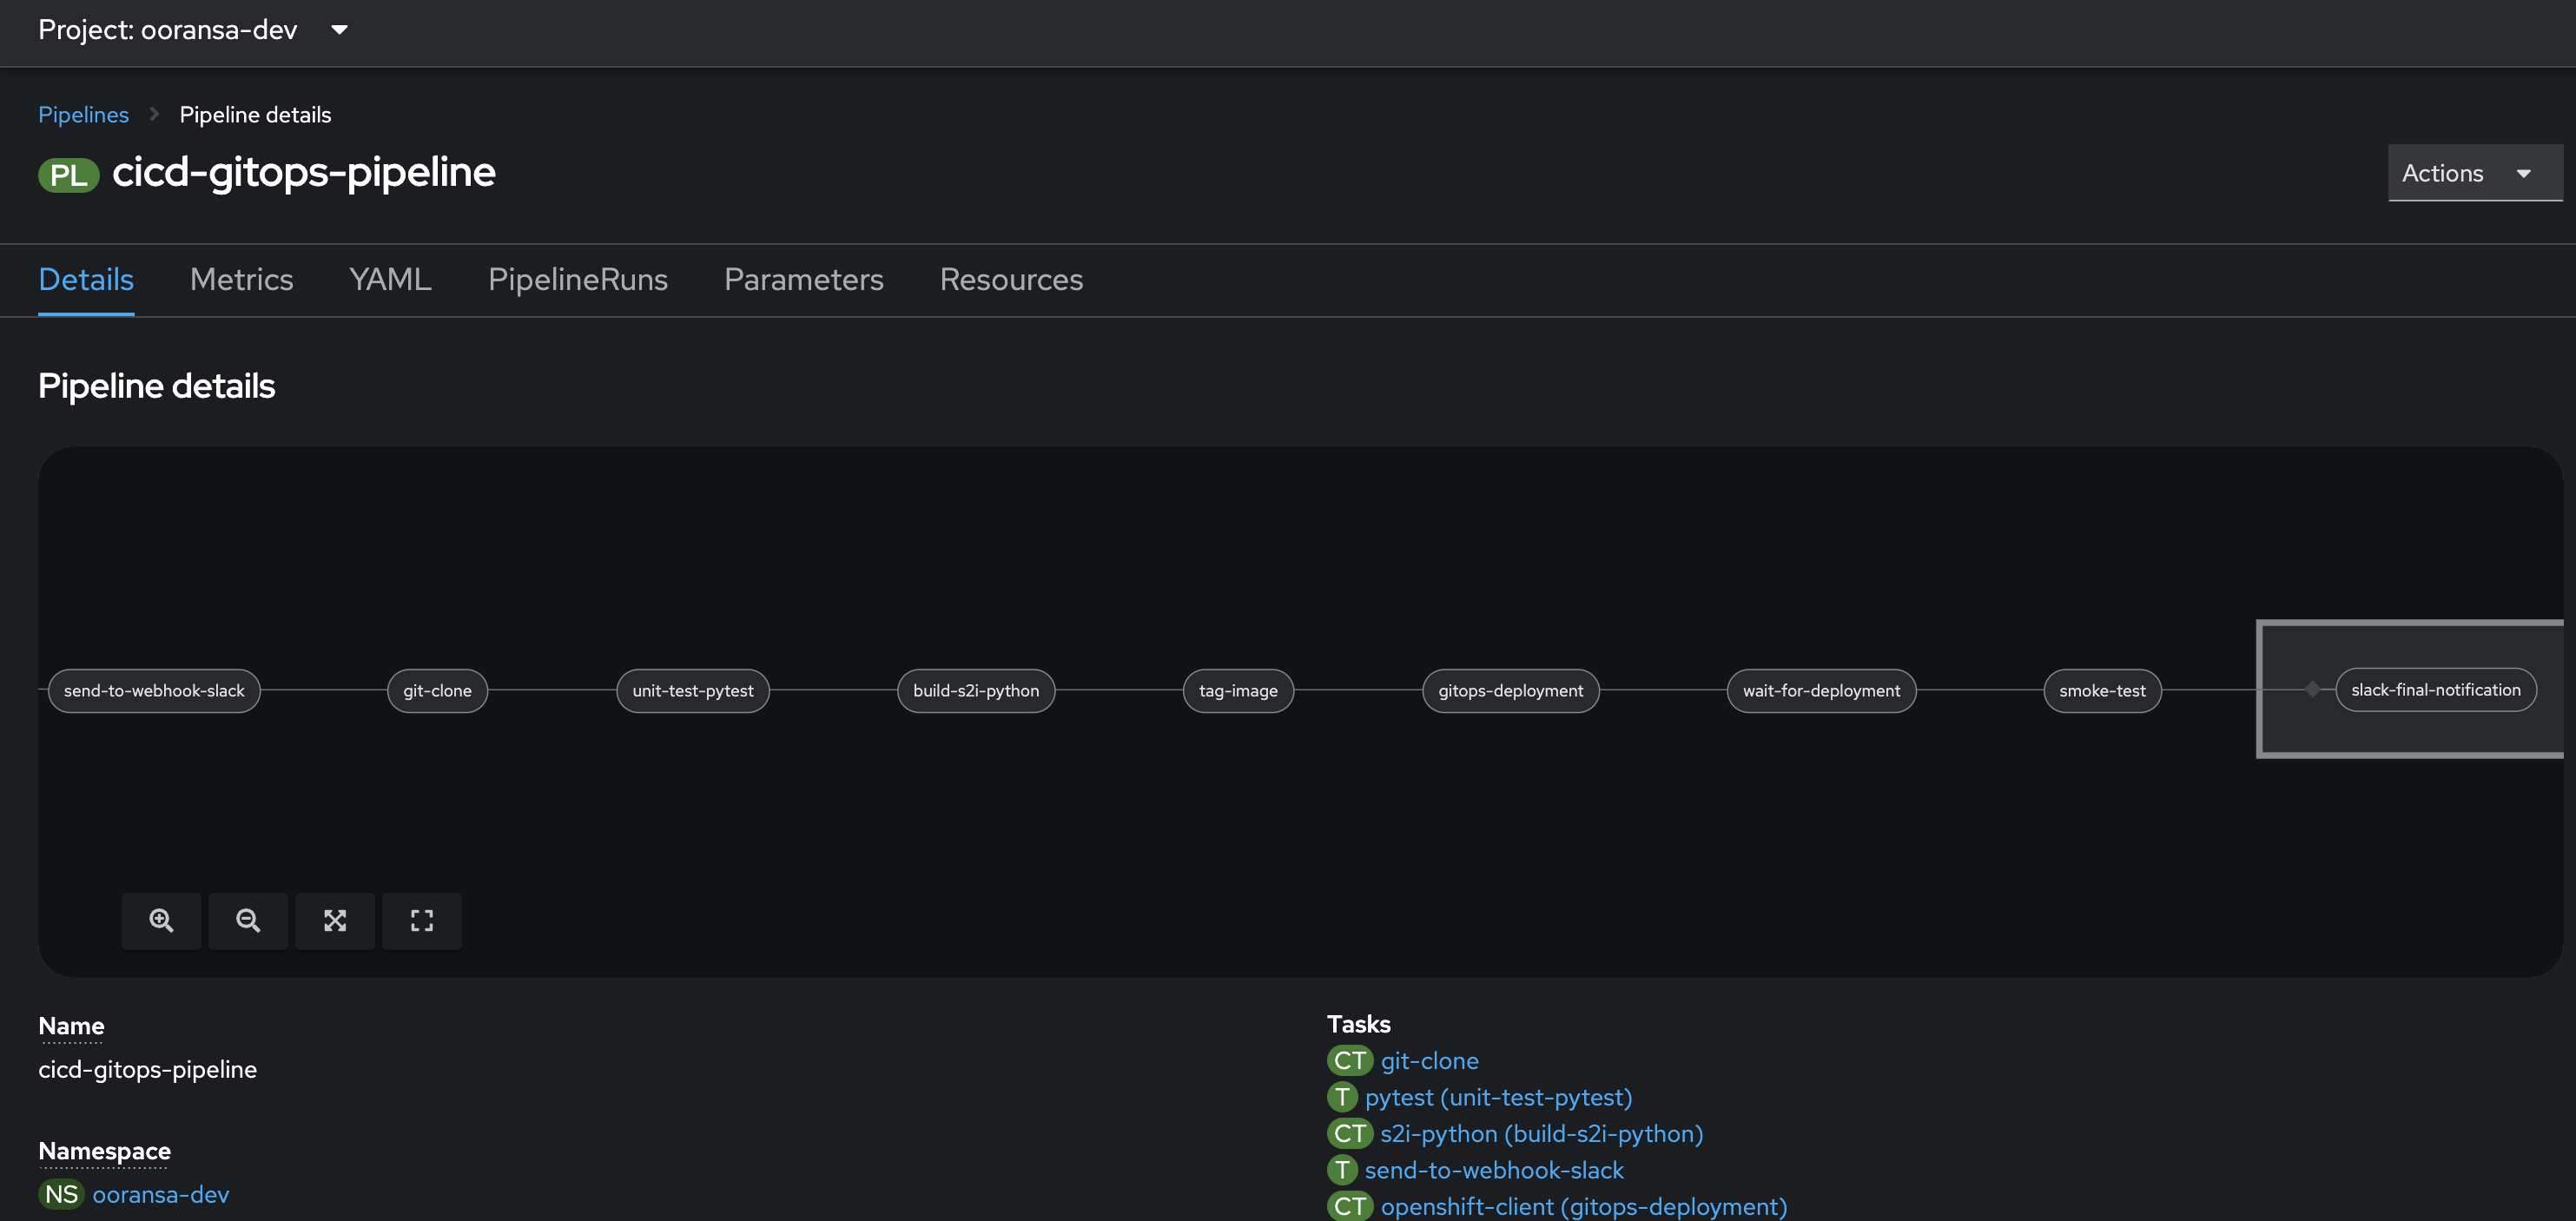Click the T badge beside pytest task
The width and height of the screenshot is (2576, 1221).
pos(1341,1097)
